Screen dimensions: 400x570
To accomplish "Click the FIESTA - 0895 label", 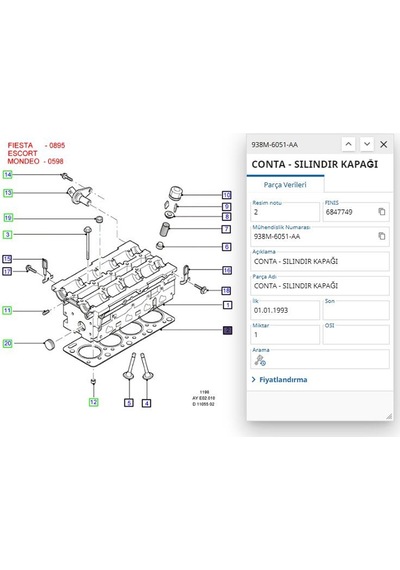I will pos(36,145).
